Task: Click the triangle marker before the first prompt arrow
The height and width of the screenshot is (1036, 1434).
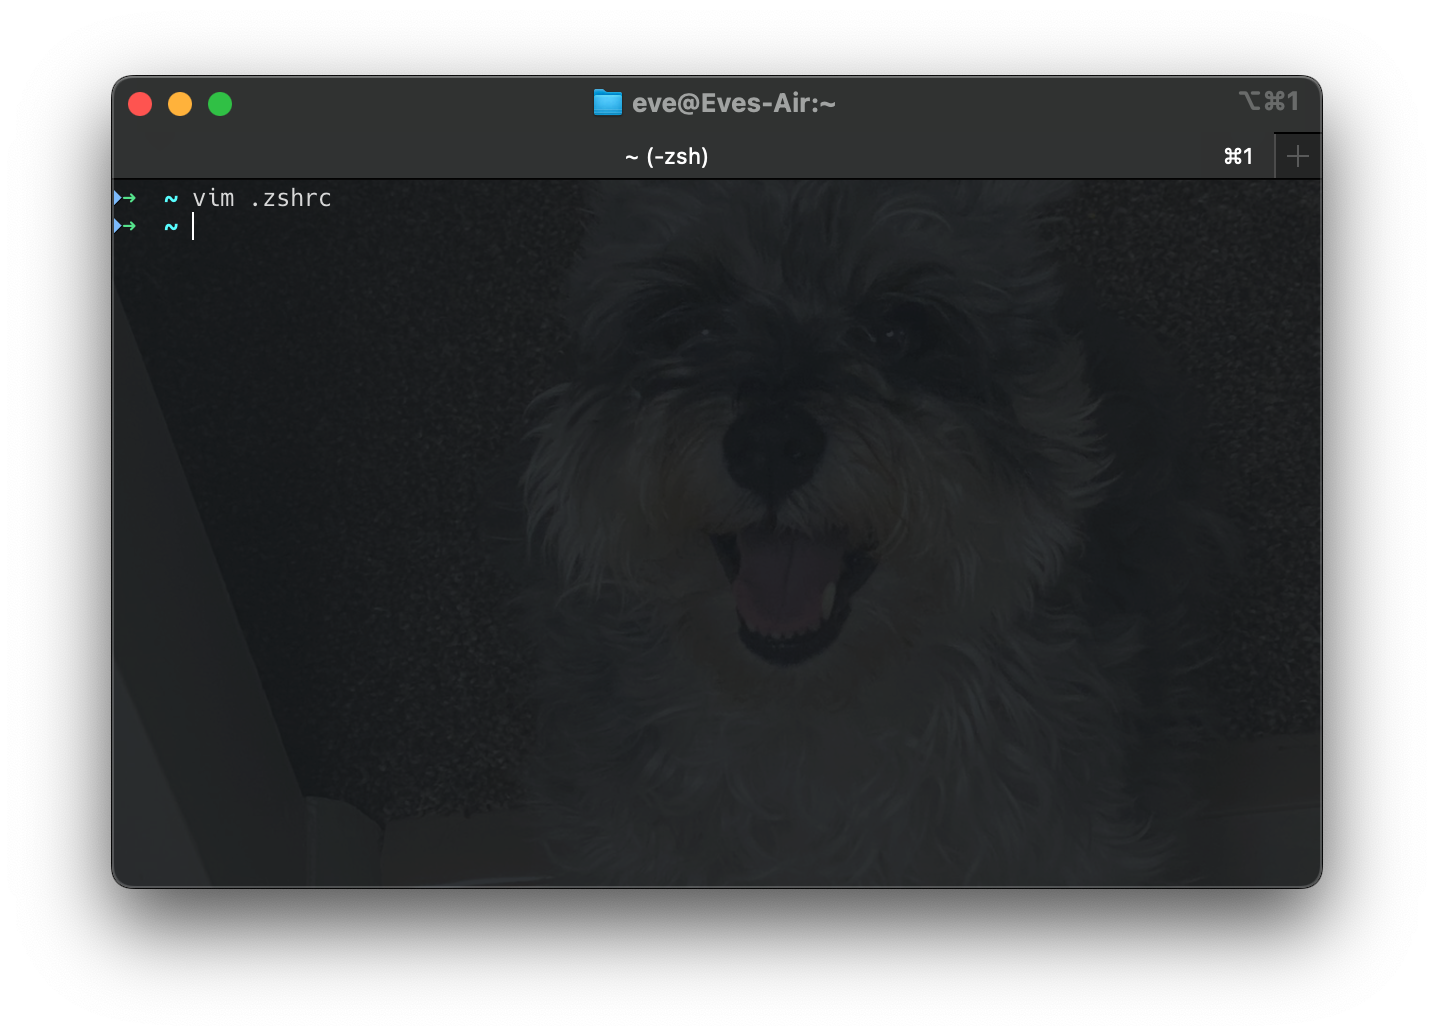Action: (117, 198)
